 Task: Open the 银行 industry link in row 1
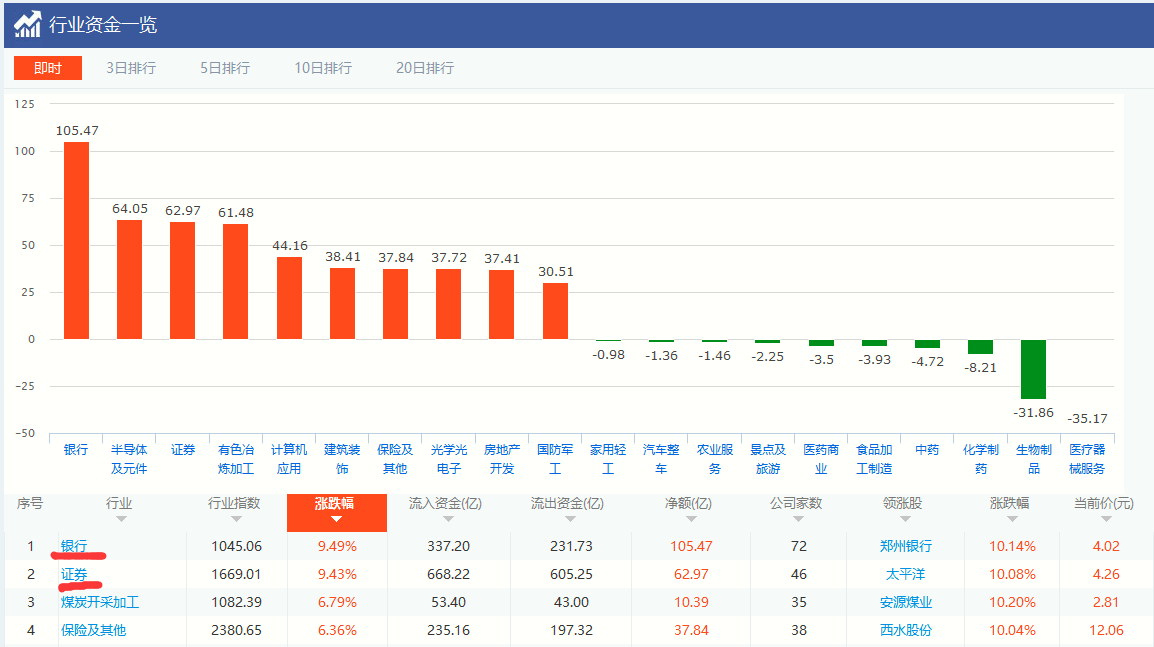(x=74, y=546)
